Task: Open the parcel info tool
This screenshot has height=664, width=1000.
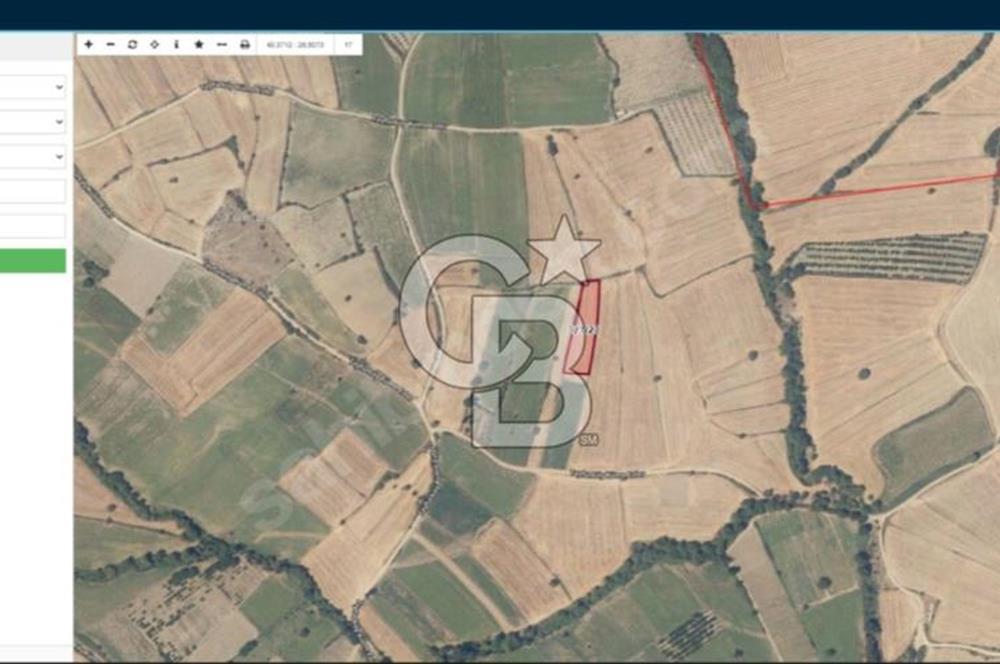Action: (x=176, y=45)
